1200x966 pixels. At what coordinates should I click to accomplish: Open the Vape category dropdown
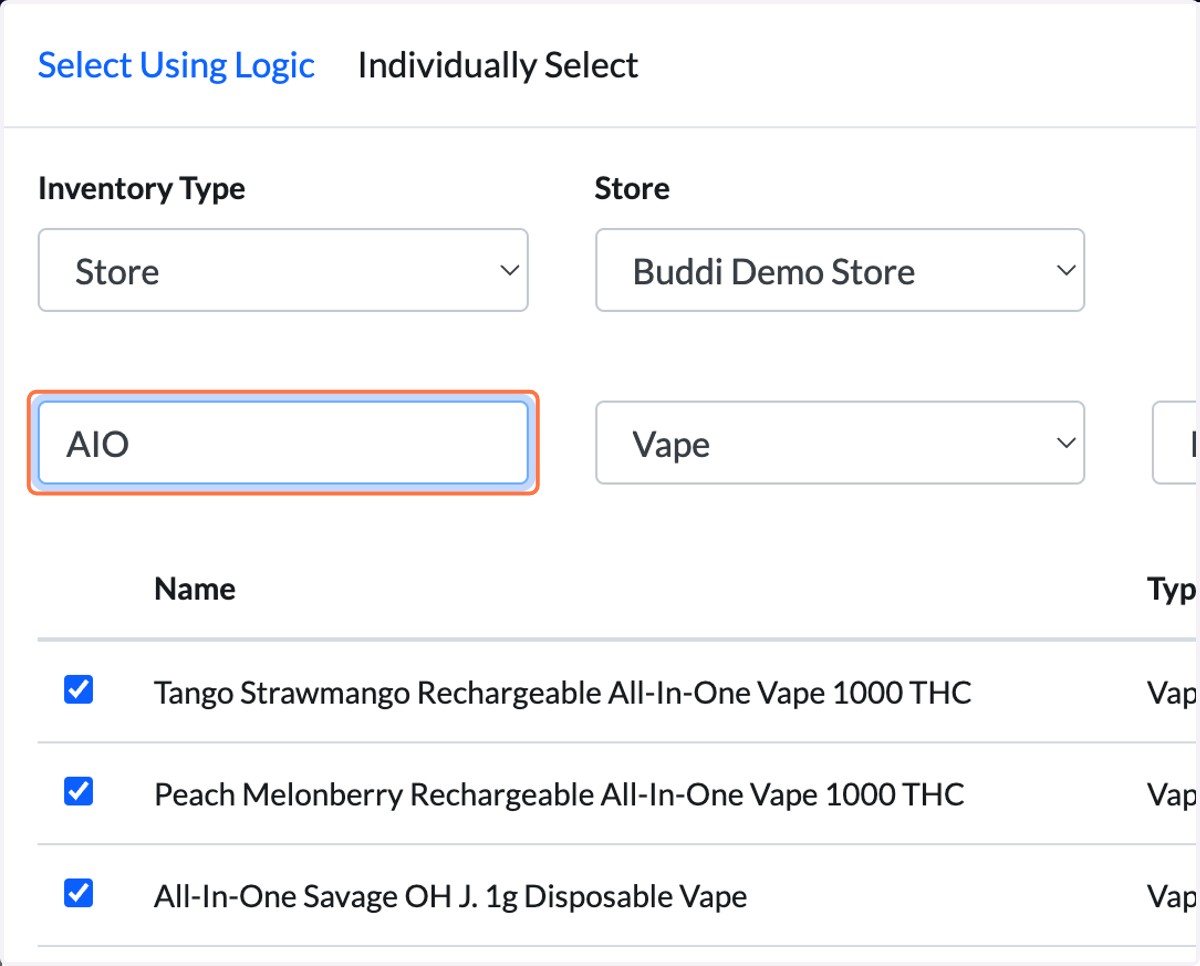pos(840,443)
